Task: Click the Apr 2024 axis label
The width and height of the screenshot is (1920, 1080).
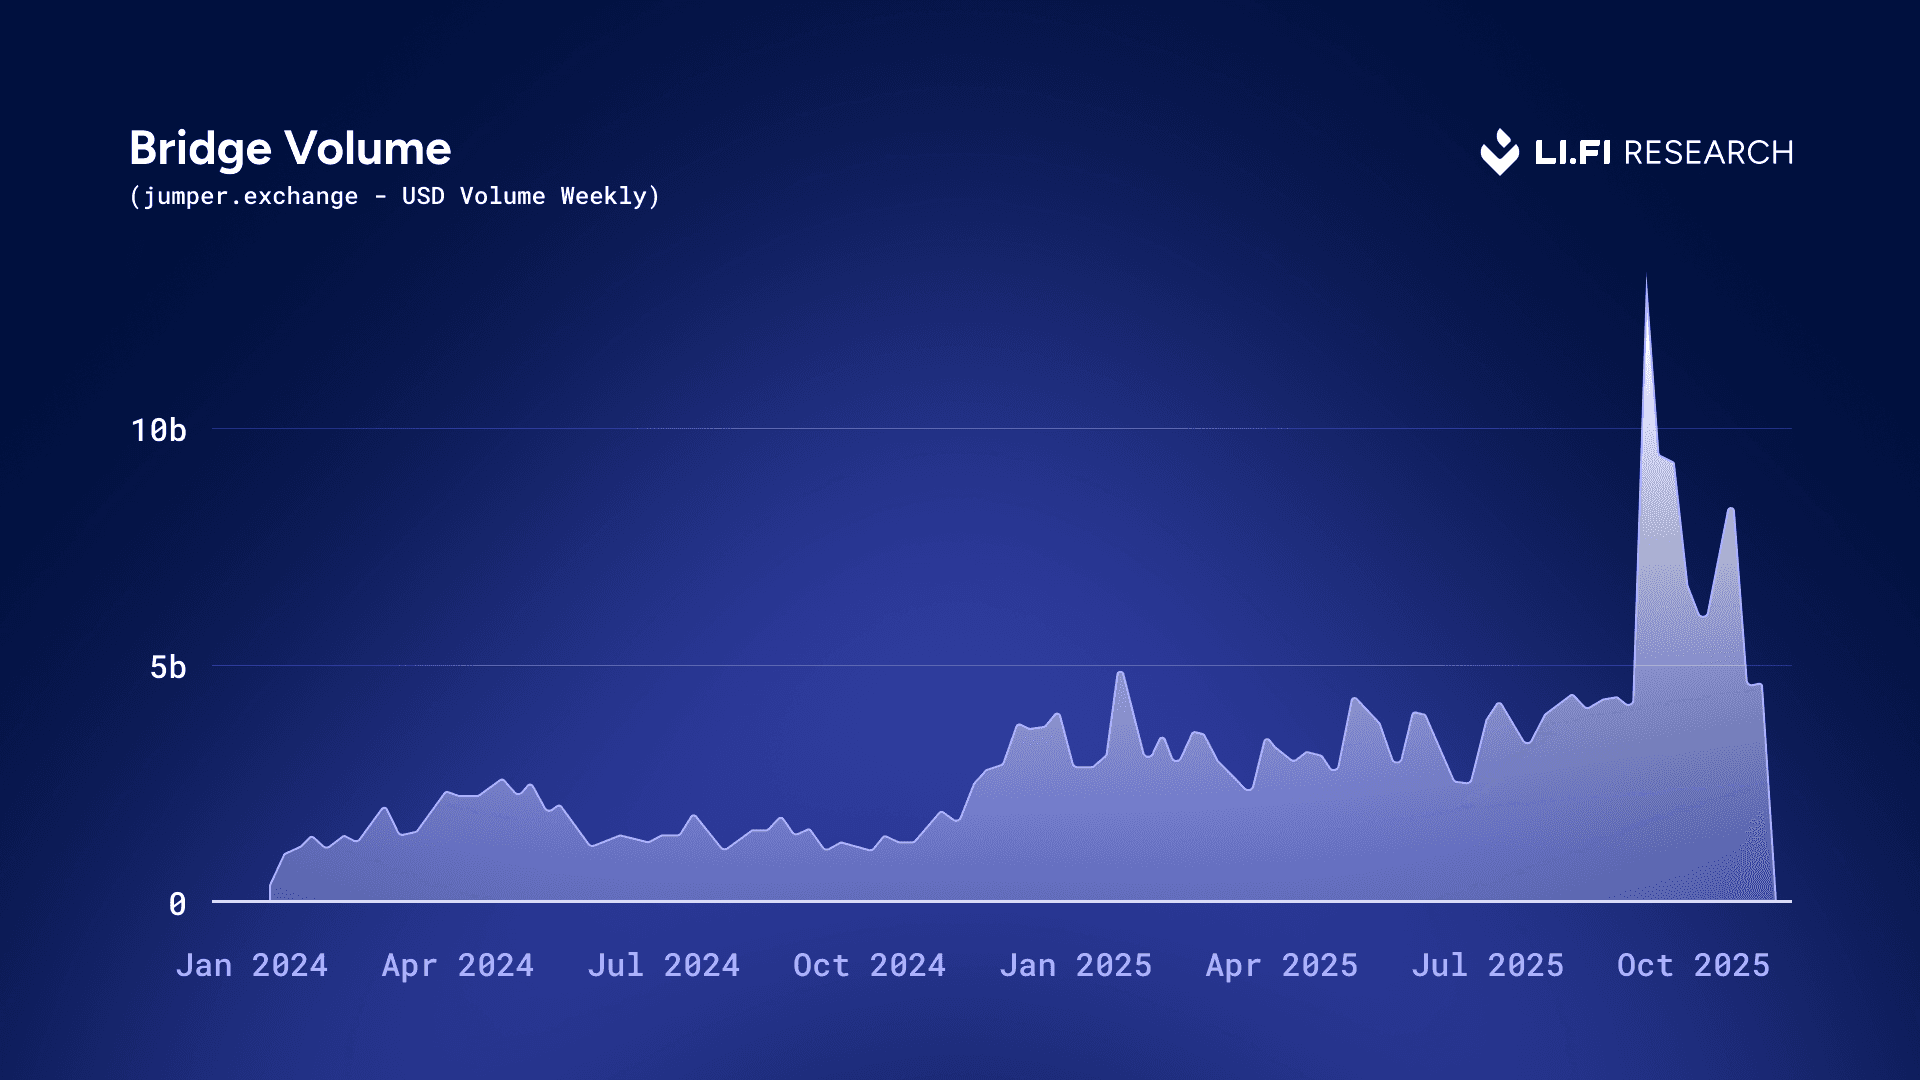Action: tap(458, 965)
